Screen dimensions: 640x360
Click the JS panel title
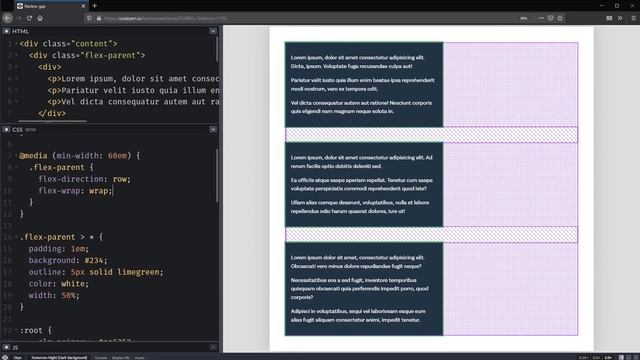(15, 347)
